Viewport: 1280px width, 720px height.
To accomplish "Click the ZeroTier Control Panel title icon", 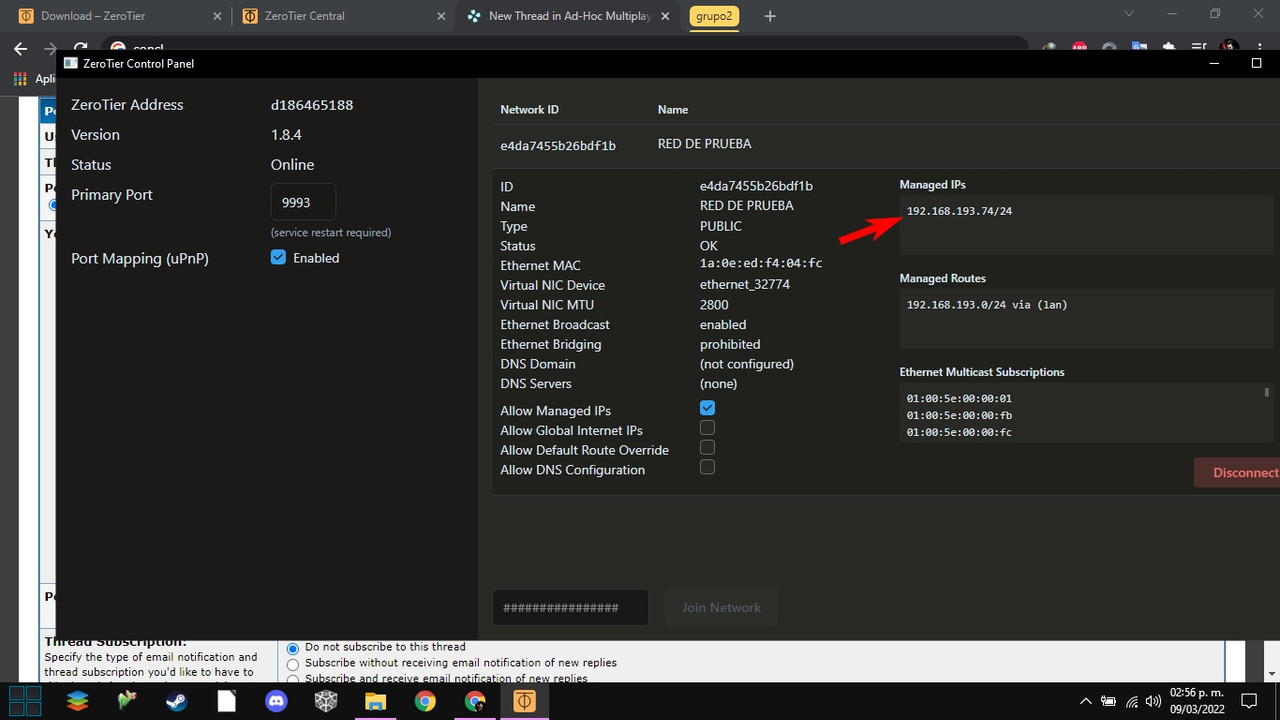I will pos(70,63).
